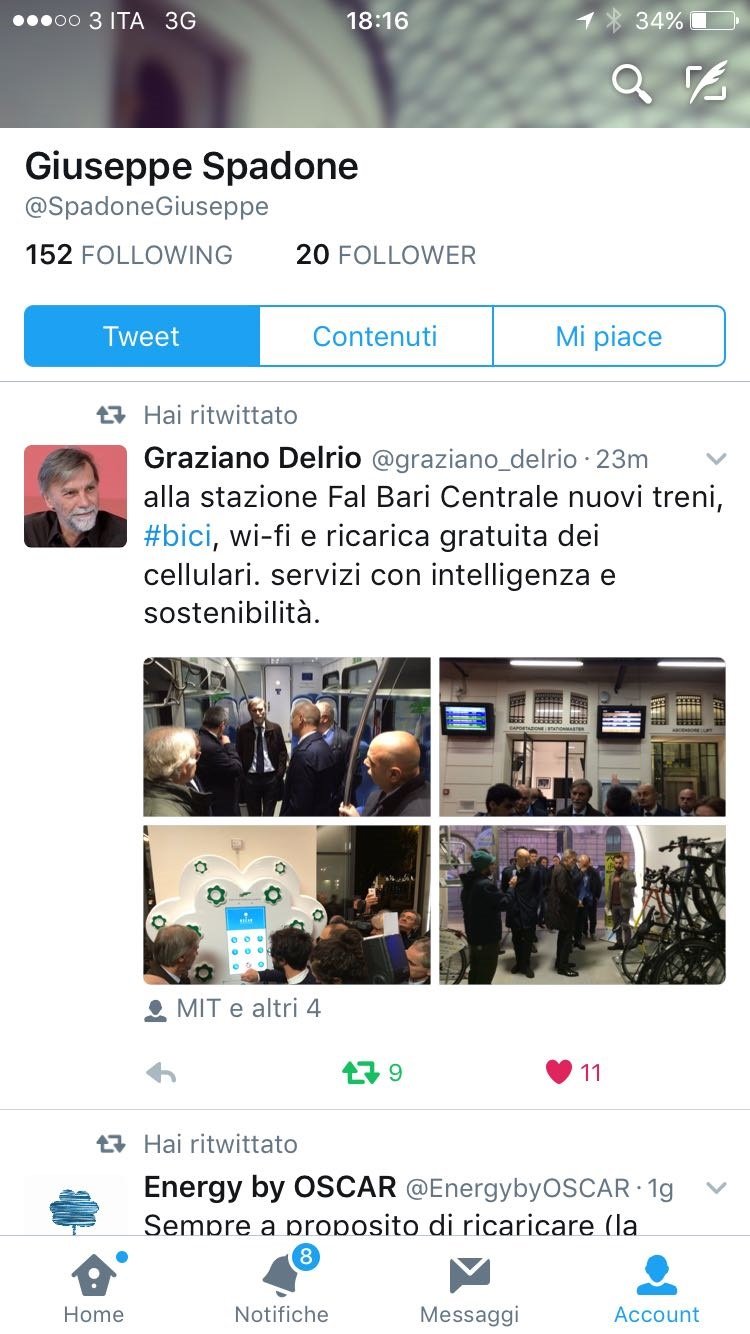Reply to Graziano Delrio's tweet
The image size is (750, 1334).
click(x=161, y=1073)
